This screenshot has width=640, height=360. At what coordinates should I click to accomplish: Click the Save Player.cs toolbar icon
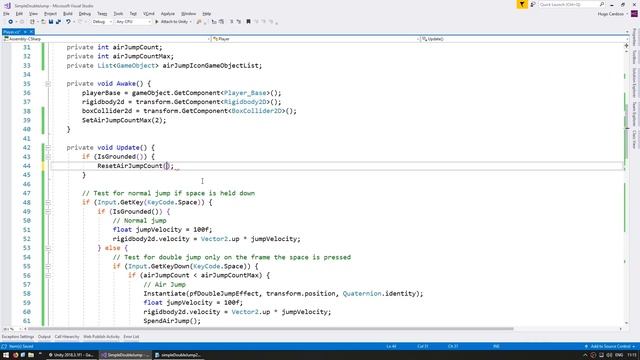click(x=51, y=22)
